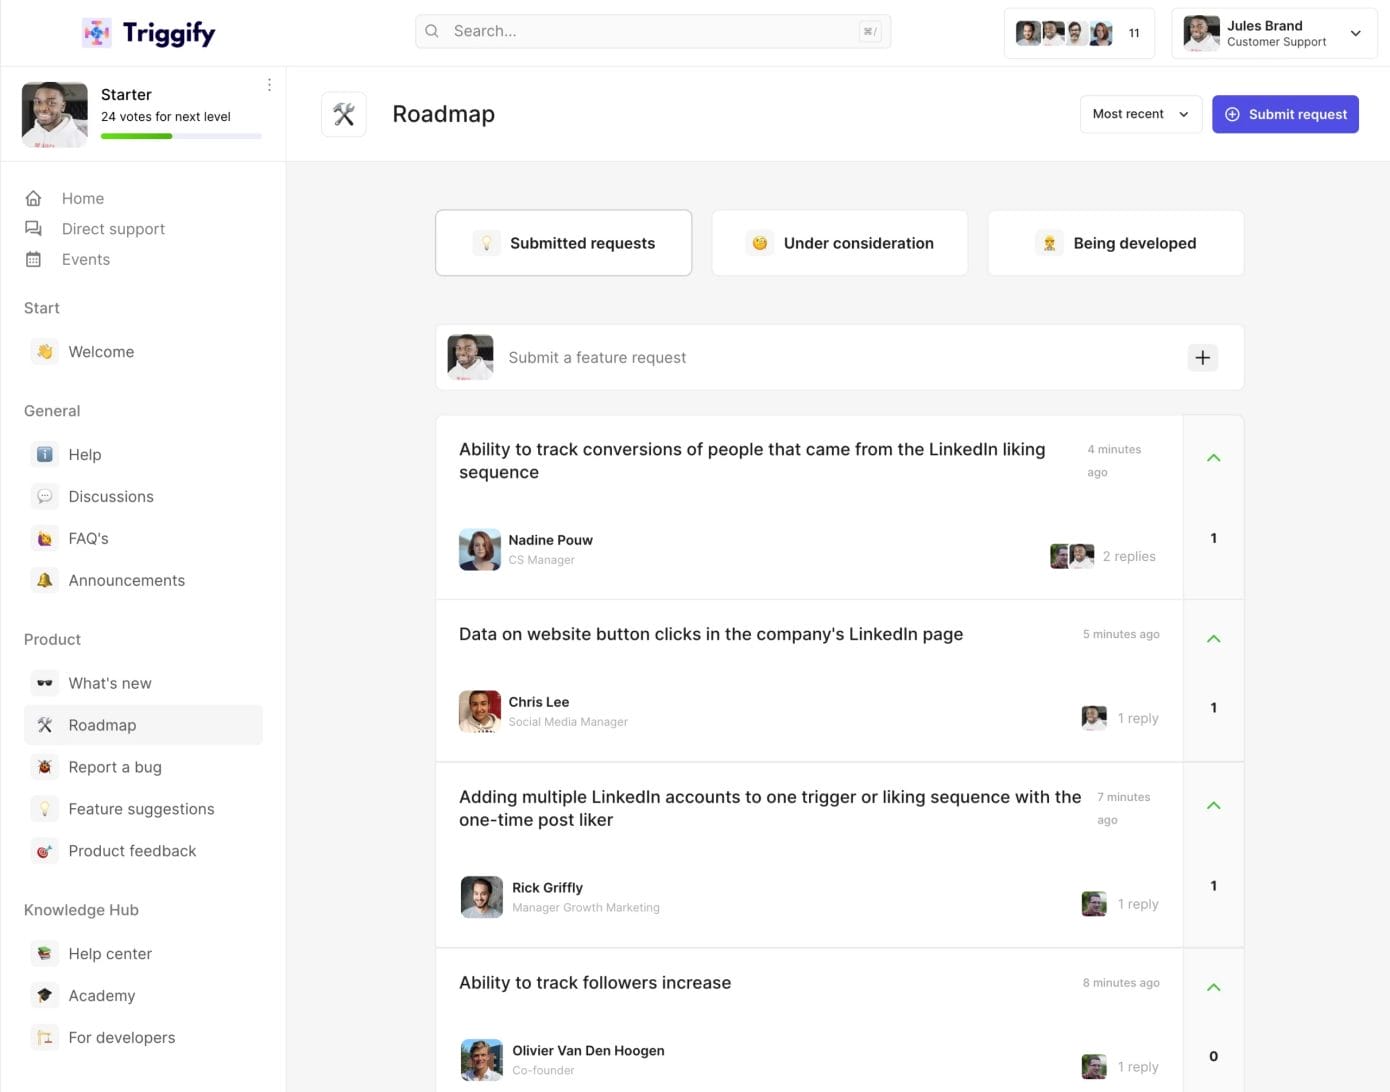Switch to the Being developed tab

(x=1115, y=243)
